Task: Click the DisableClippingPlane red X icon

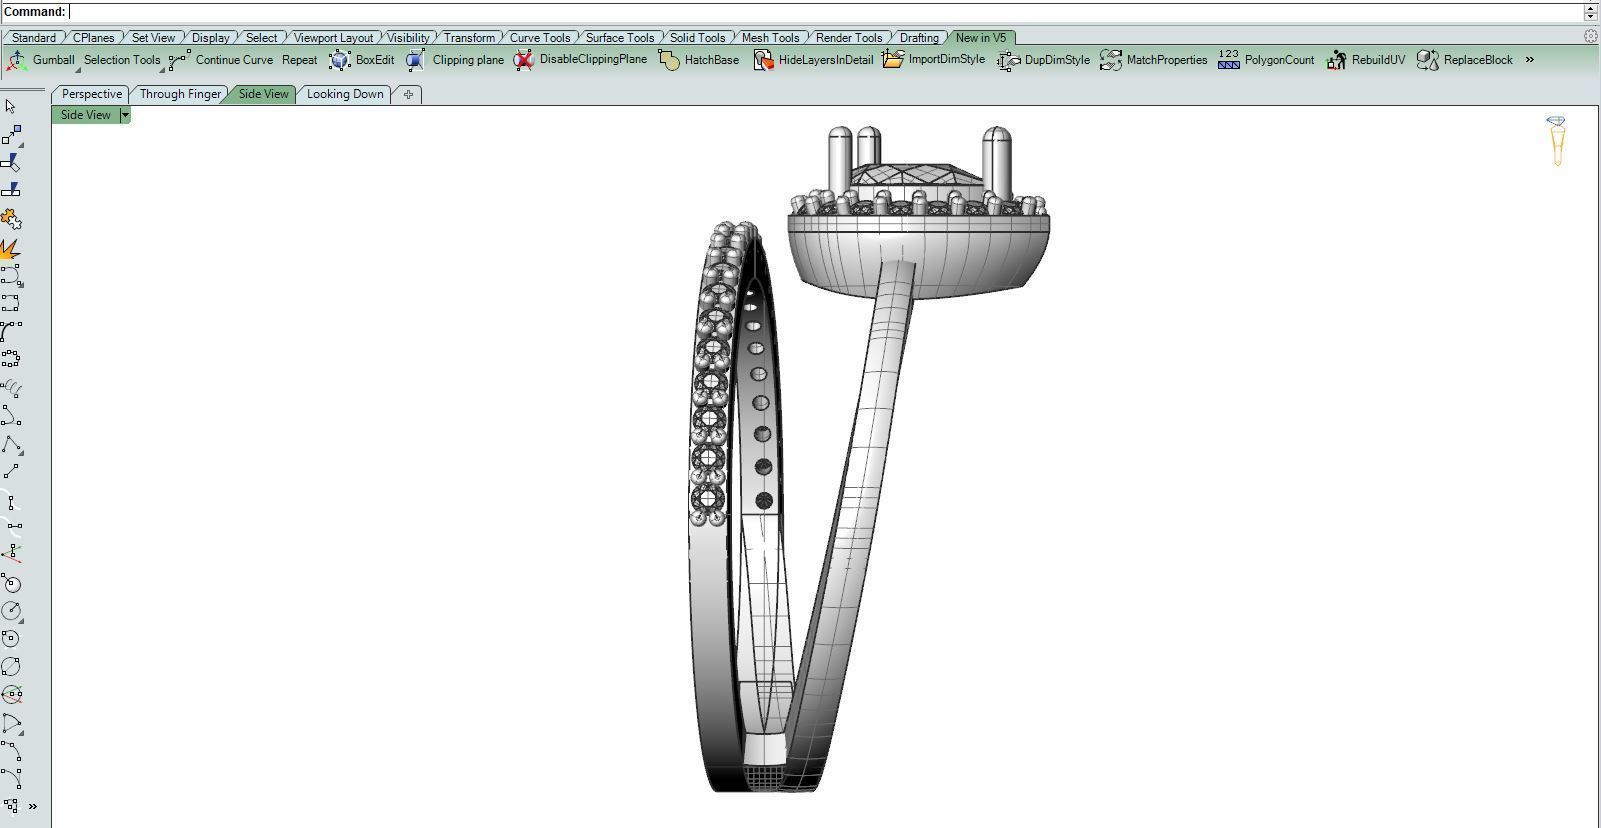Action: point(523,60)
